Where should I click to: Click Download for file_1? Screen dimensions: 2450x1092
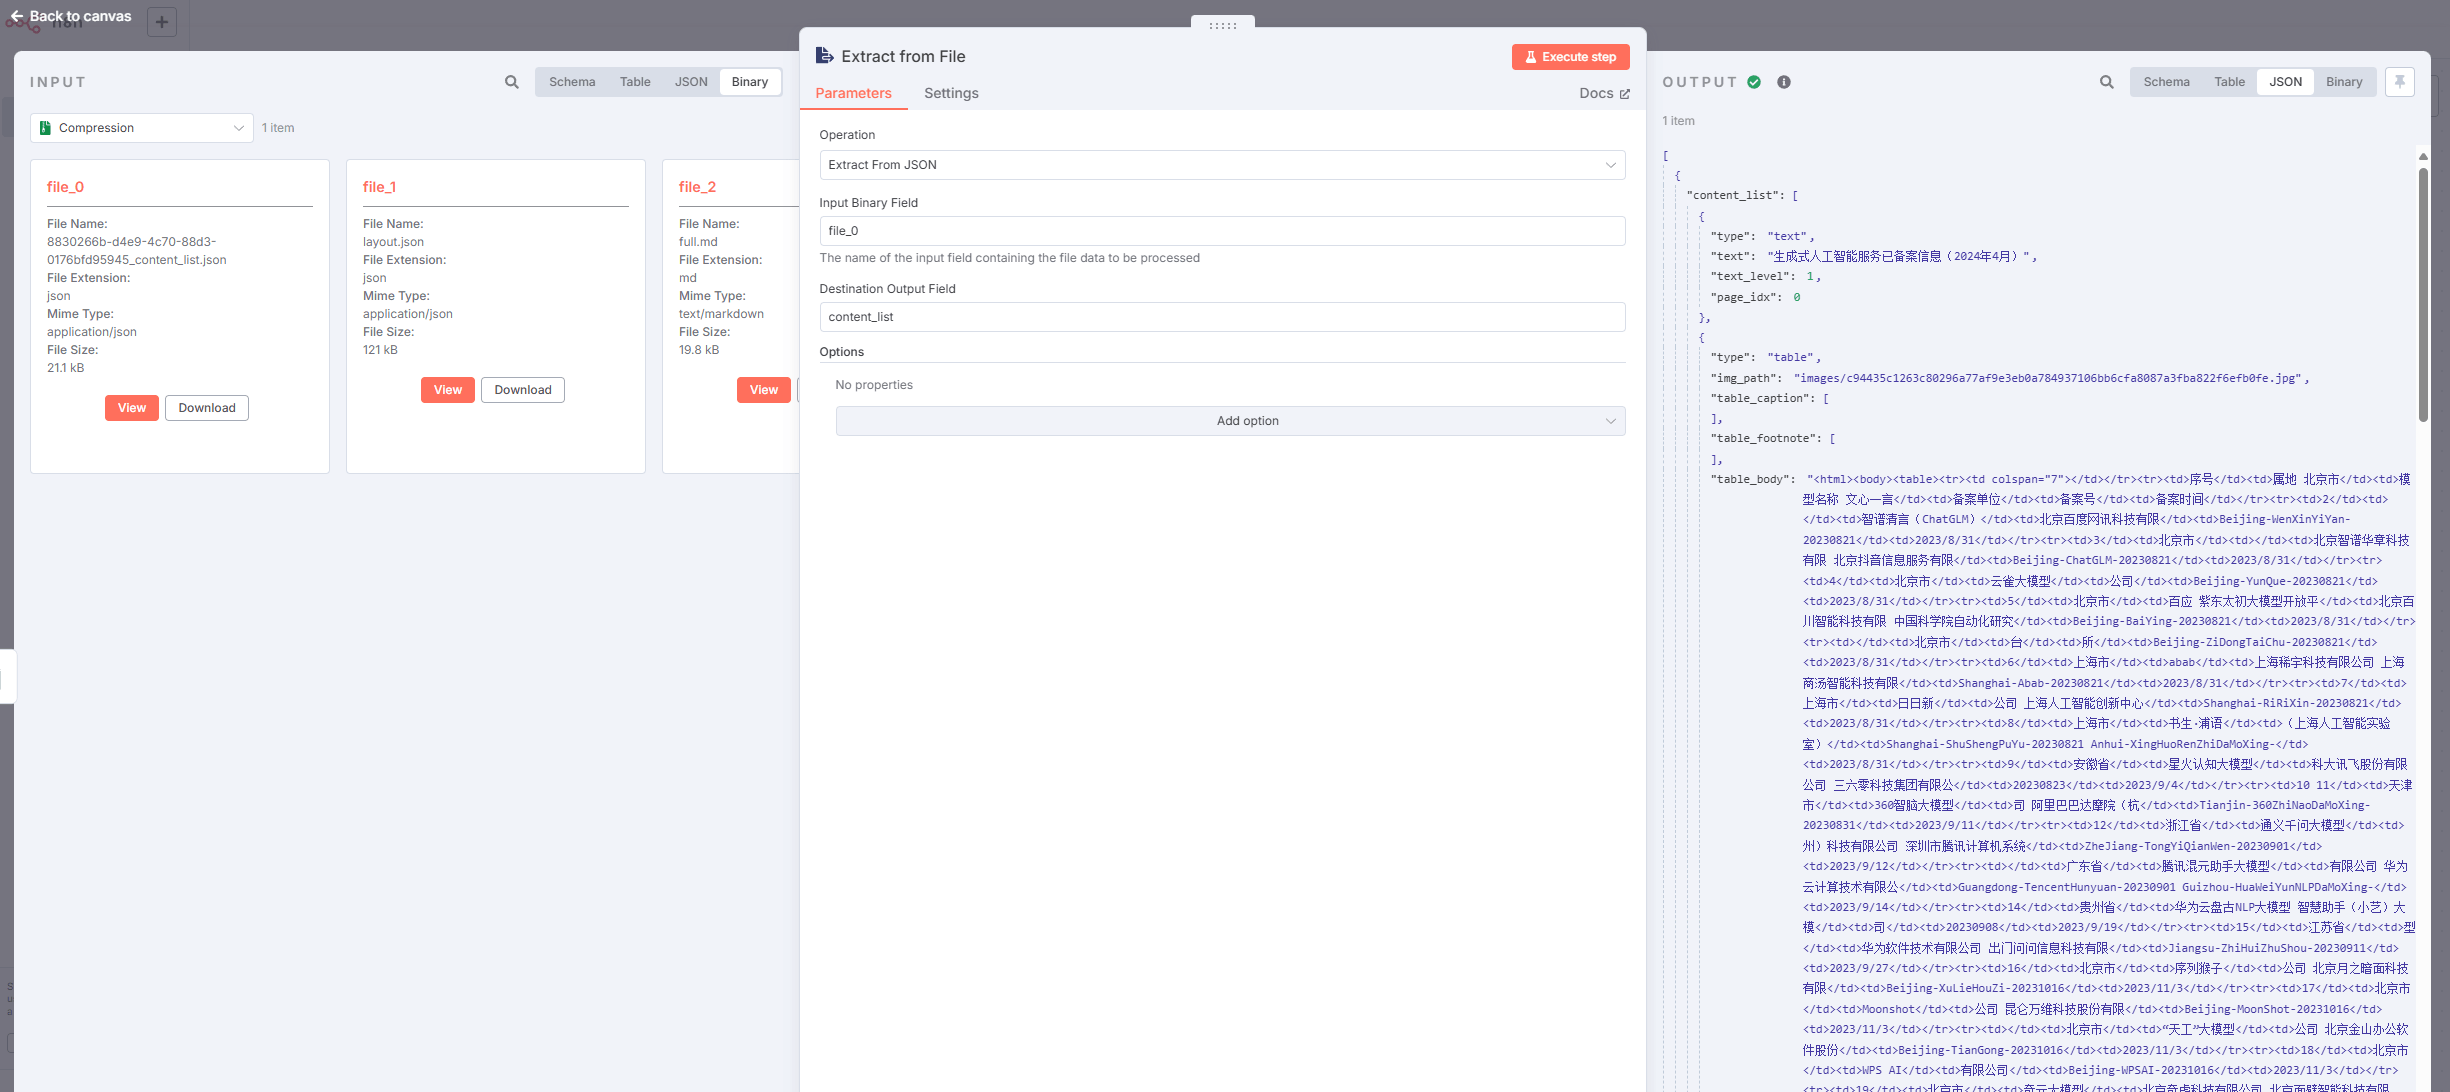click(522, 390)
